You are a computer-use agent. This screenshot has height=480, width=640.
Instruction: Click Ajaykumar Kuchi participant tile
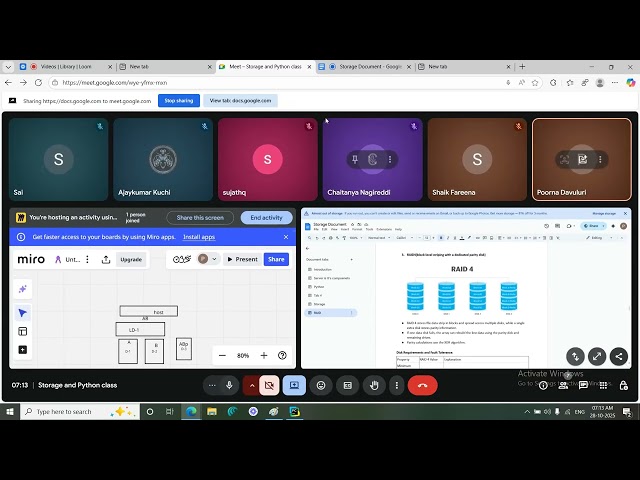pos(163,160)
